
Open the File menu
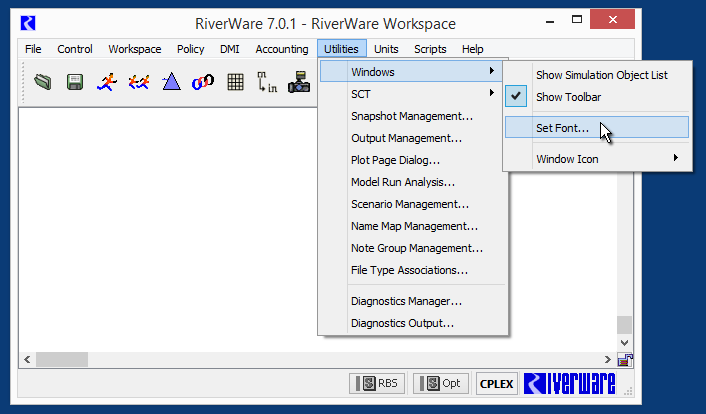click(33, 49)
